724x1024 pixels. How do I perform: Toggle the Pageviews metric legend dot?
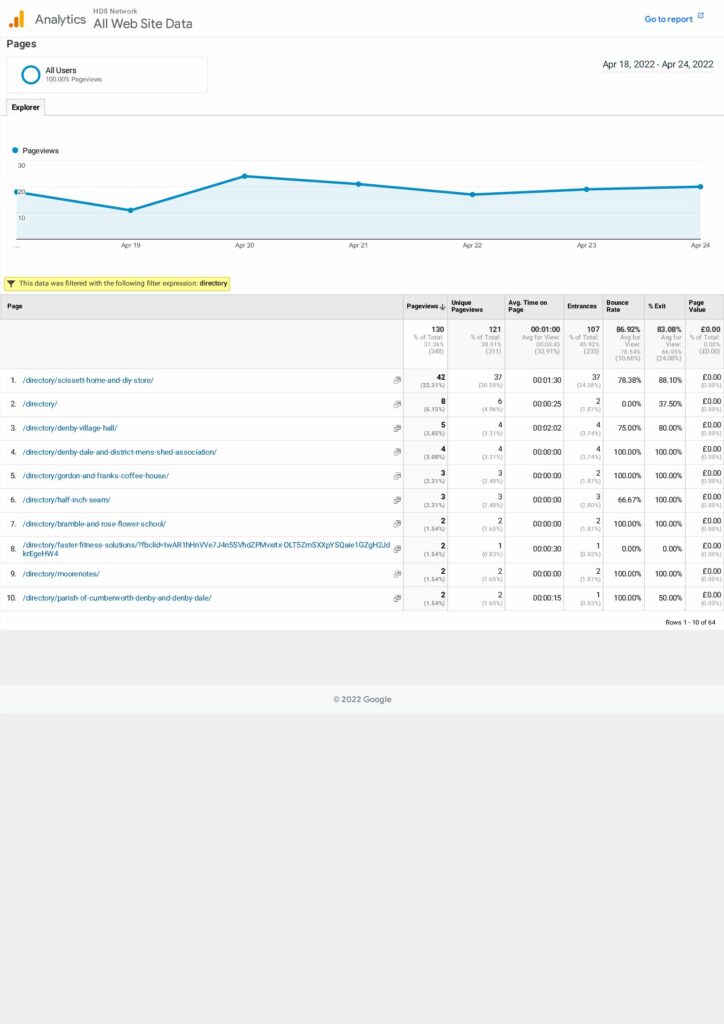(x=15, y=150)
